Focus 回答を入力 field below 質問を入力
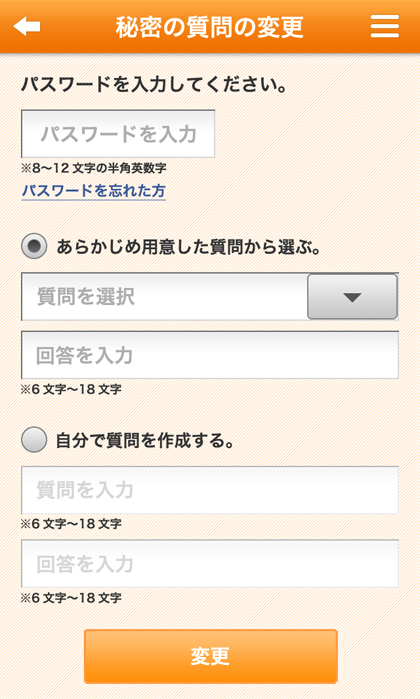This screenshot has width=420, height=699. click(210, 564)
